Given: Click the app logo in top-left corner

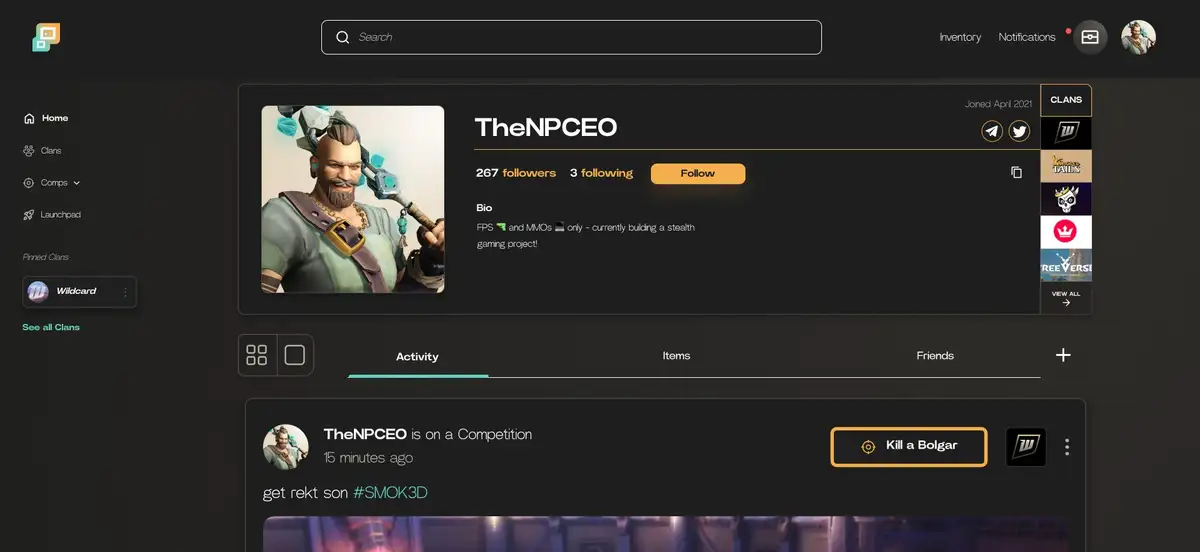Looking at the screenshot, I should (x=46, y=37).
